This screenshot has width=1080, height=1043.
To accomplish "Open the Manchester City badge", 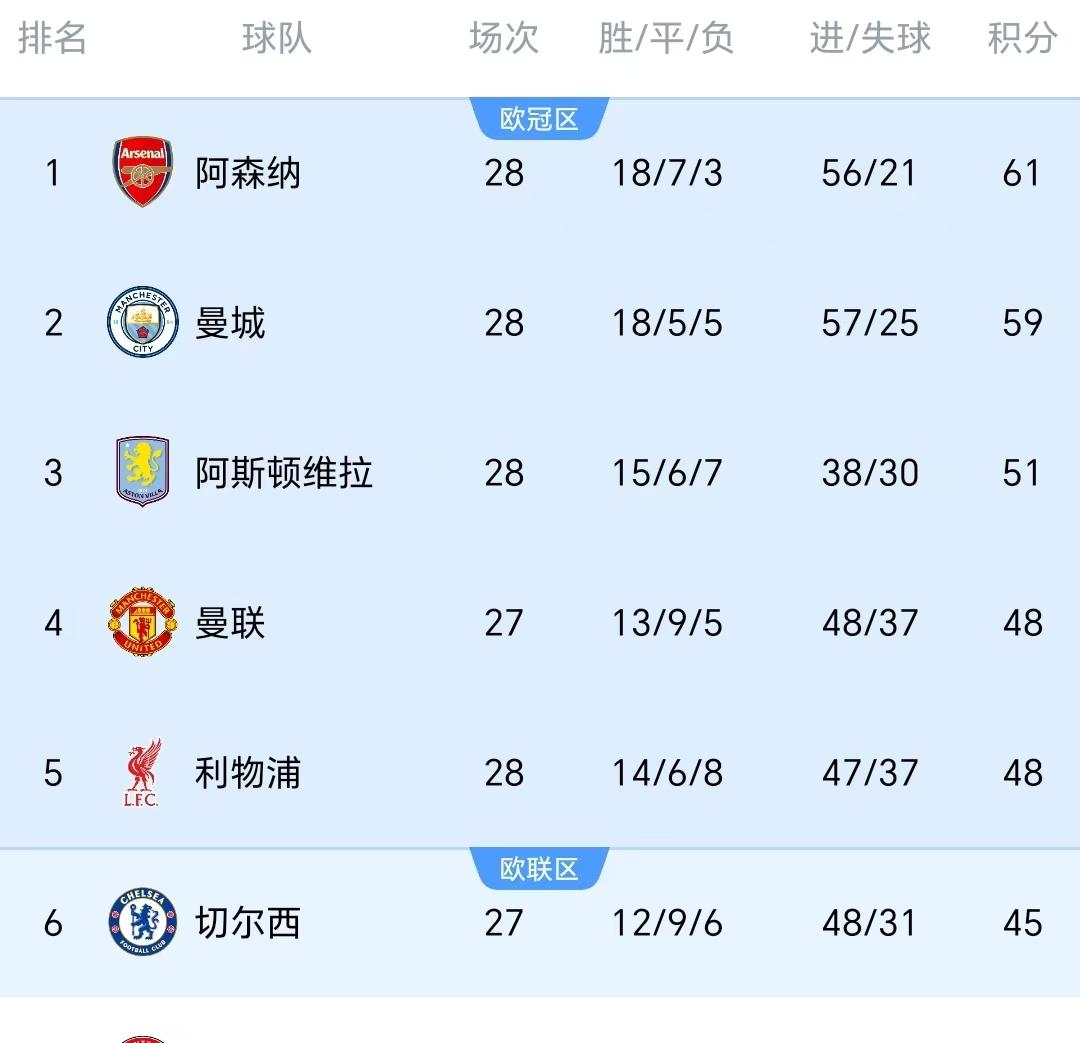I will pos(143,322).
